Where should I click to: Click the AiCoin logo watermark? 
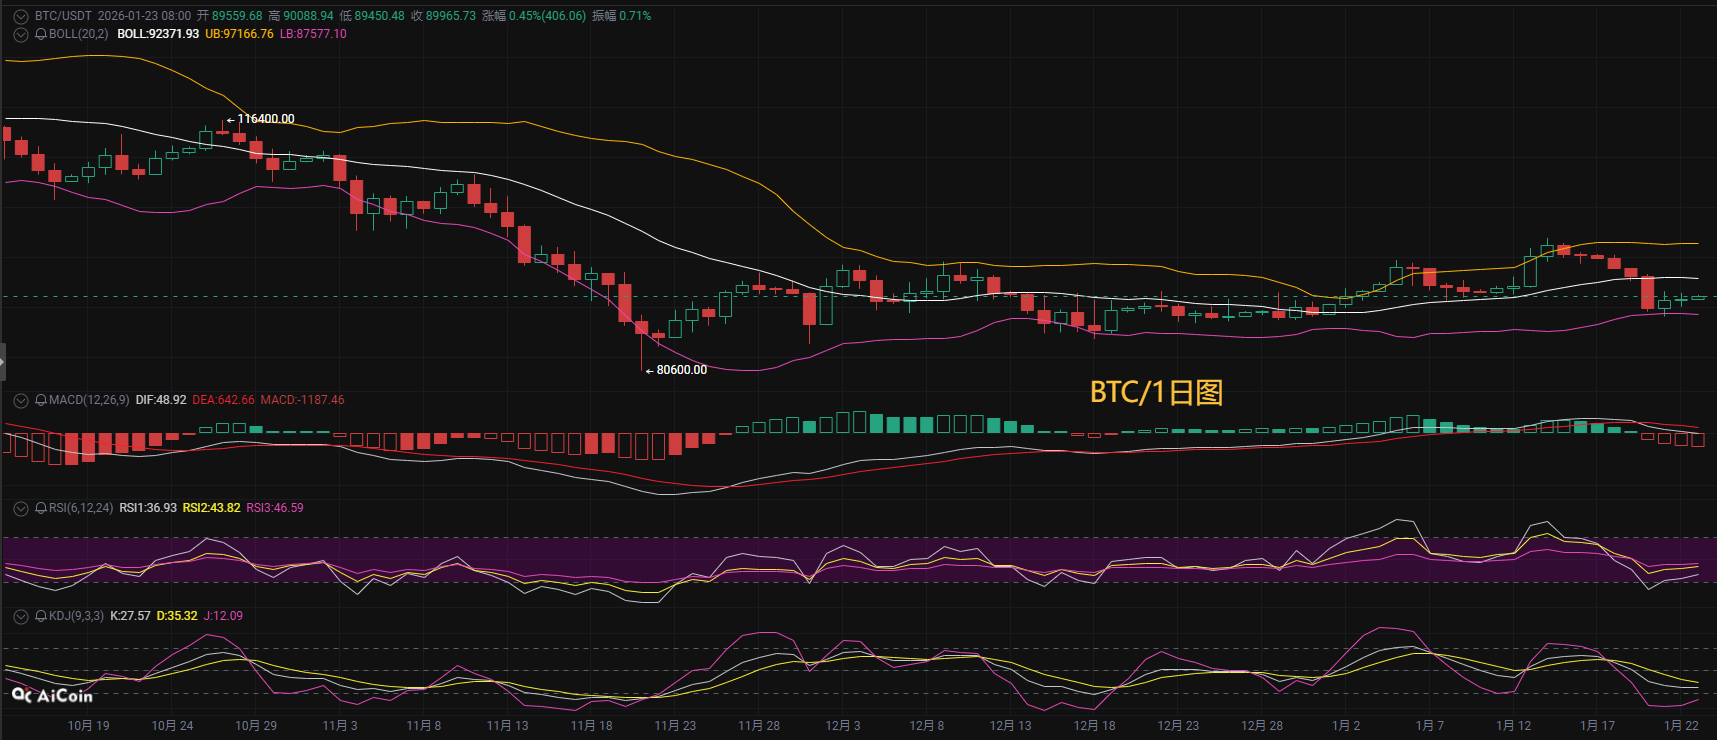coord(52,695)
